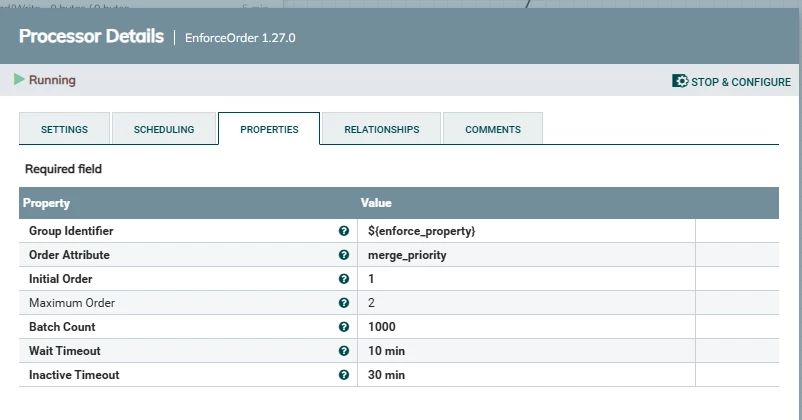Click the Initial Order value 1

(371, 279)
